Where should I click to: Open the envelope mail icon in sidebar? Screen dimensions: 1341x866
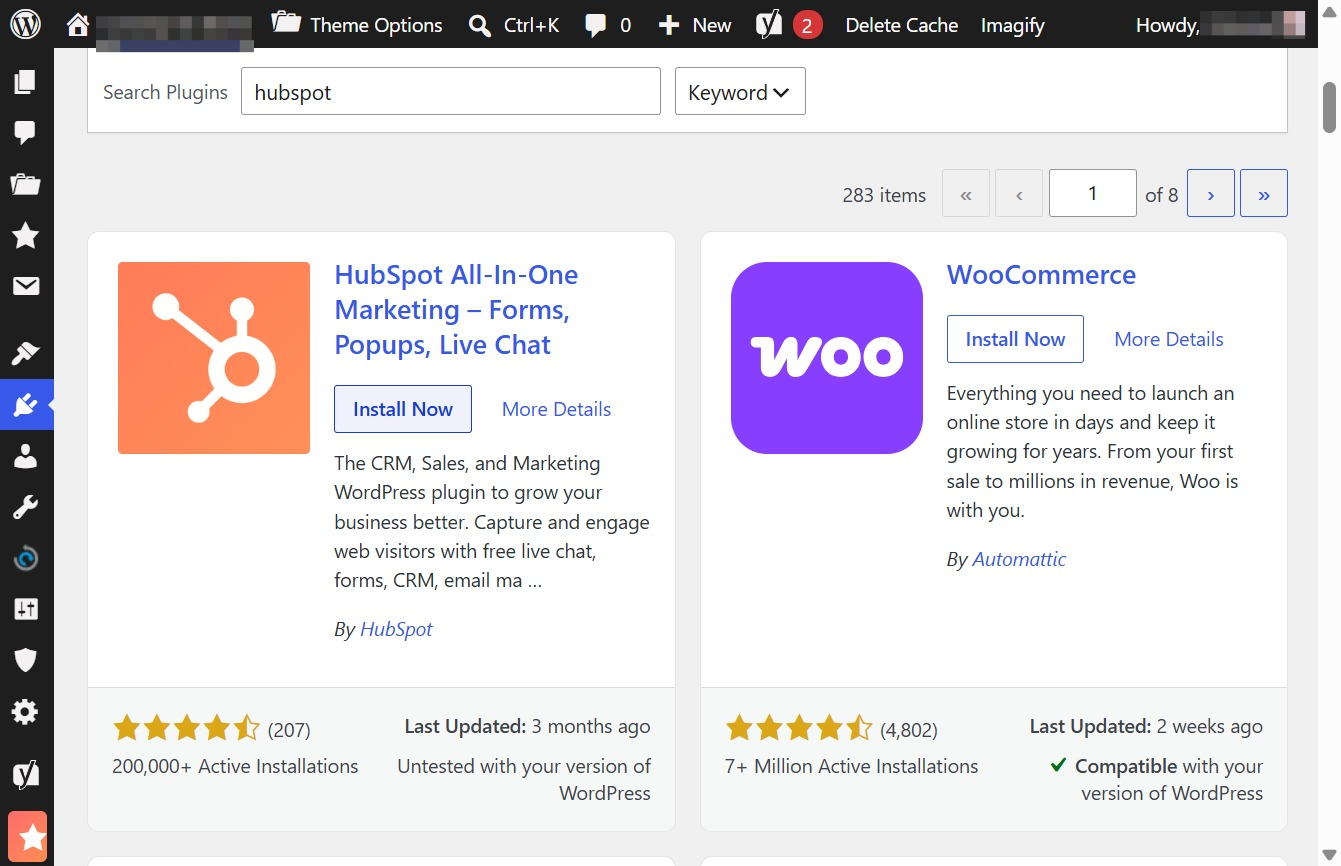pyautogui.click(x=25, y=287)
